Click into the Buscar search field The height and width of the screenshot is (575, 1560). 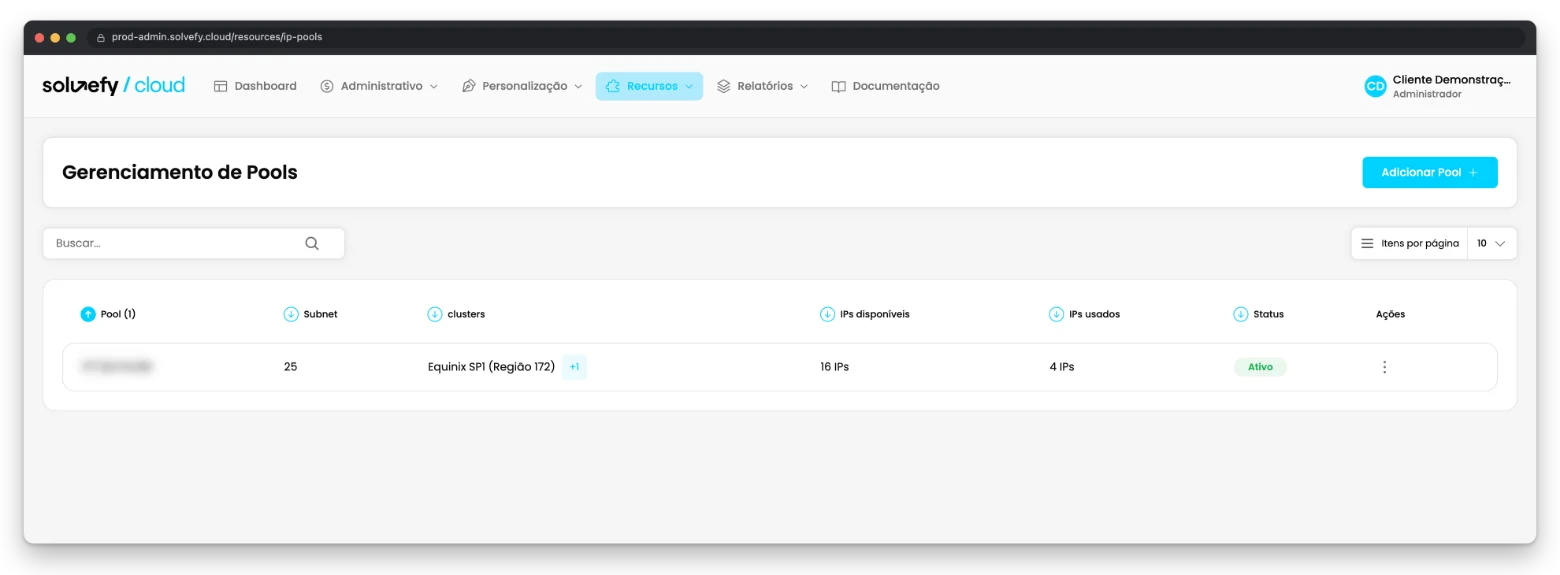(194, 243)
